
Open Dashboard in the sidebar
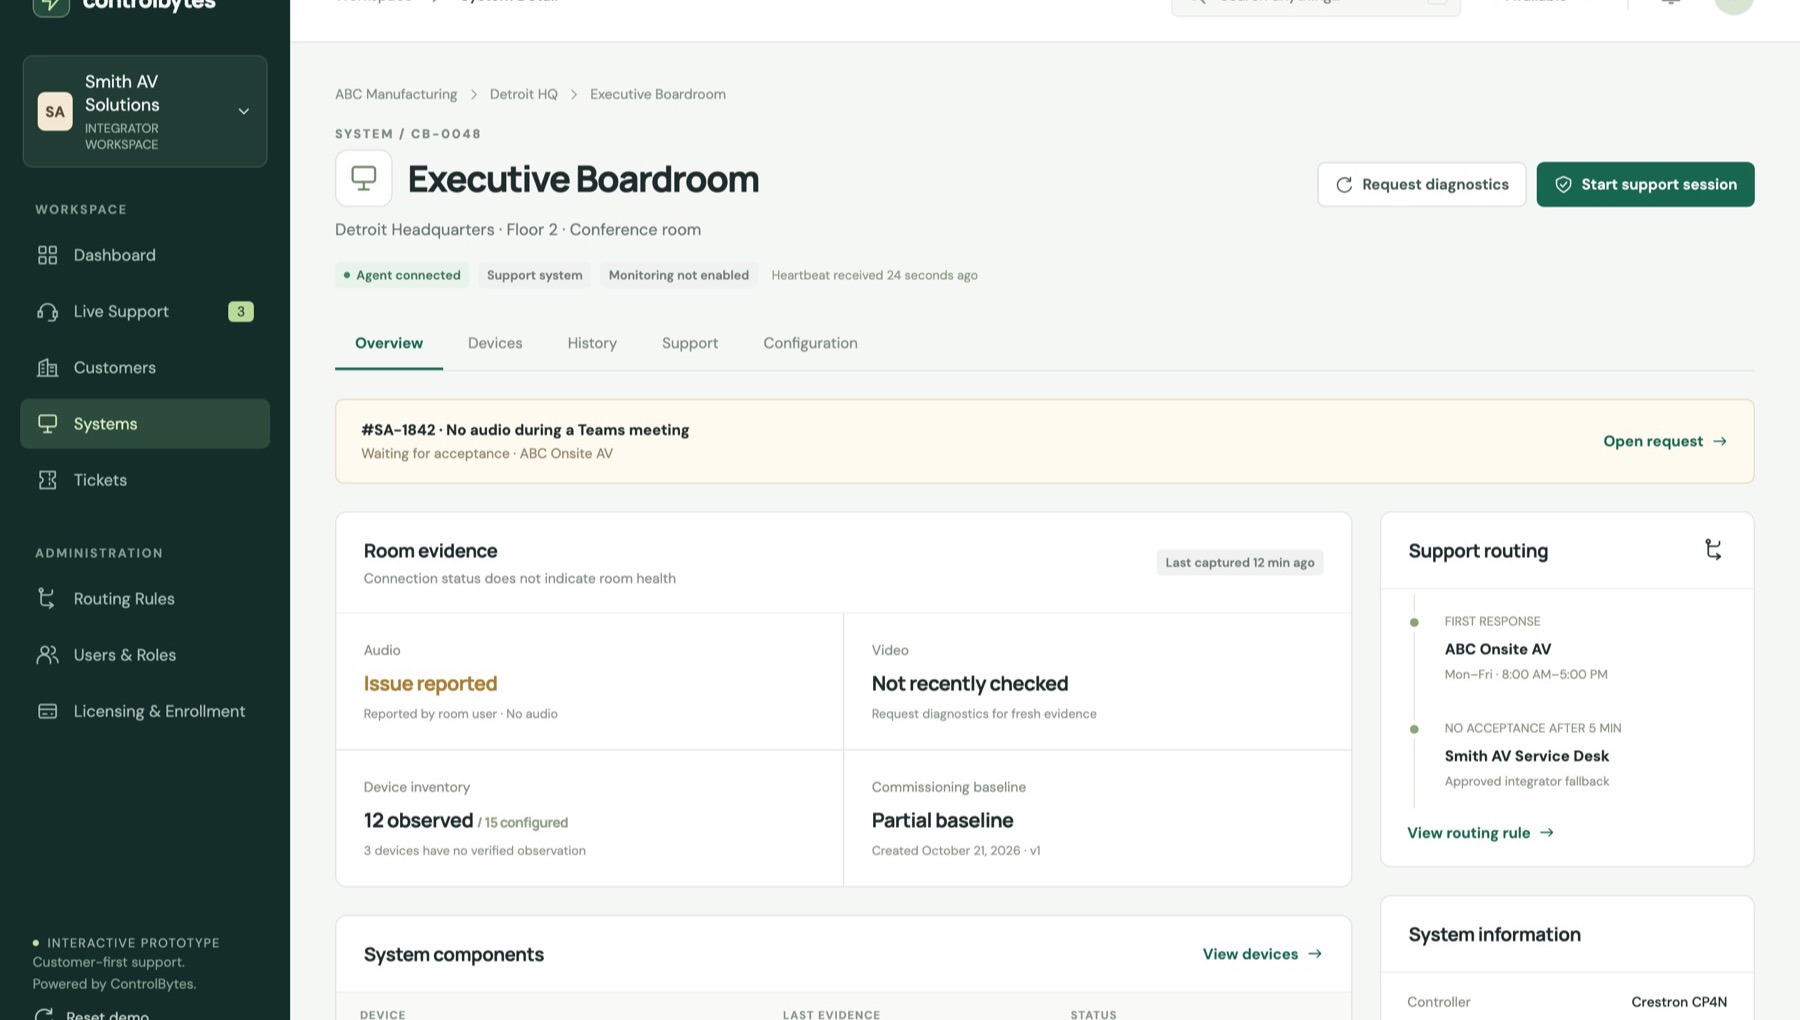tap(145, 255)
